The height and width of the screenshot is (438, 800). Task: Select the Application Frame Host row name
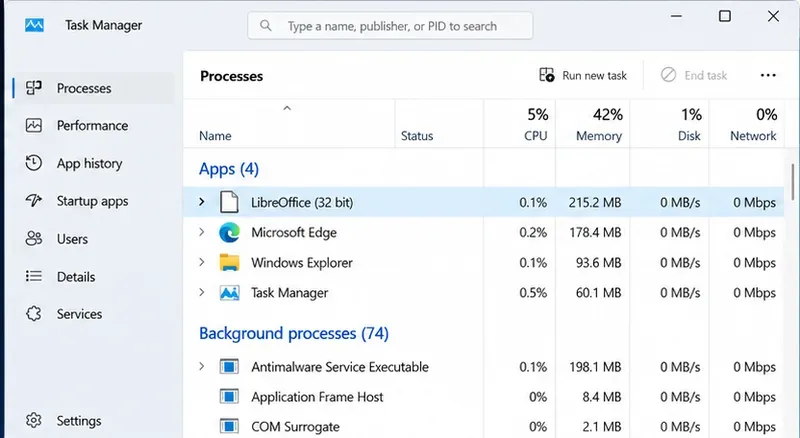(x=317, y=397)
